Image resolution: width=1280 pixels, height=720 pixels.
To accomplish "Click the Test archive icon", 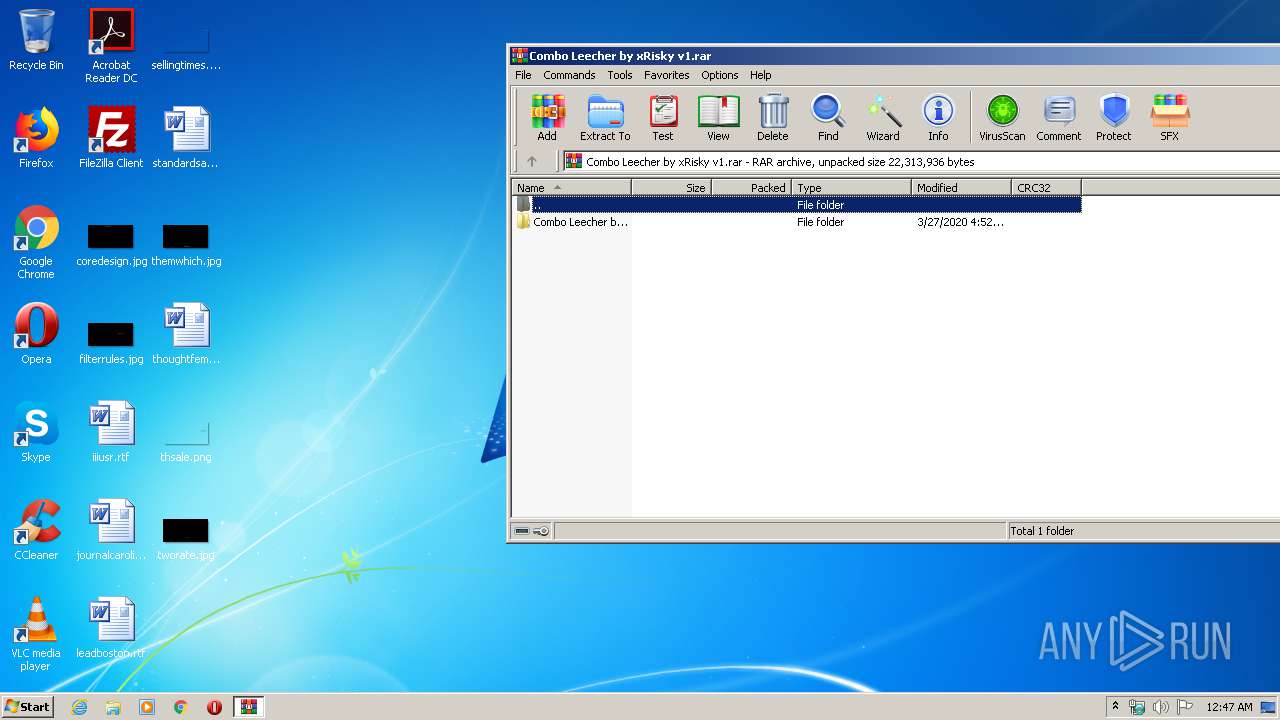I will [663, 118].
